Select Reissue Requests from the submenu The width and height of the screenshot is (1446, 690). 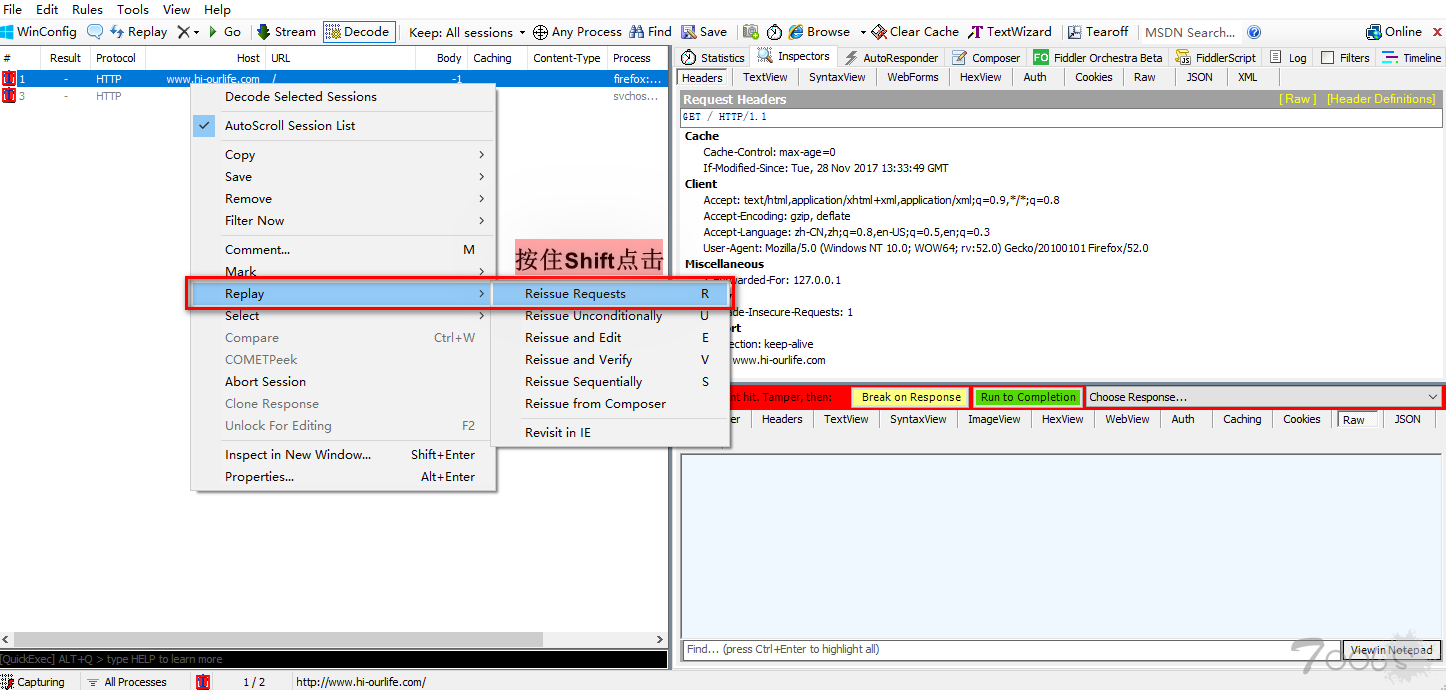(575, 294)
